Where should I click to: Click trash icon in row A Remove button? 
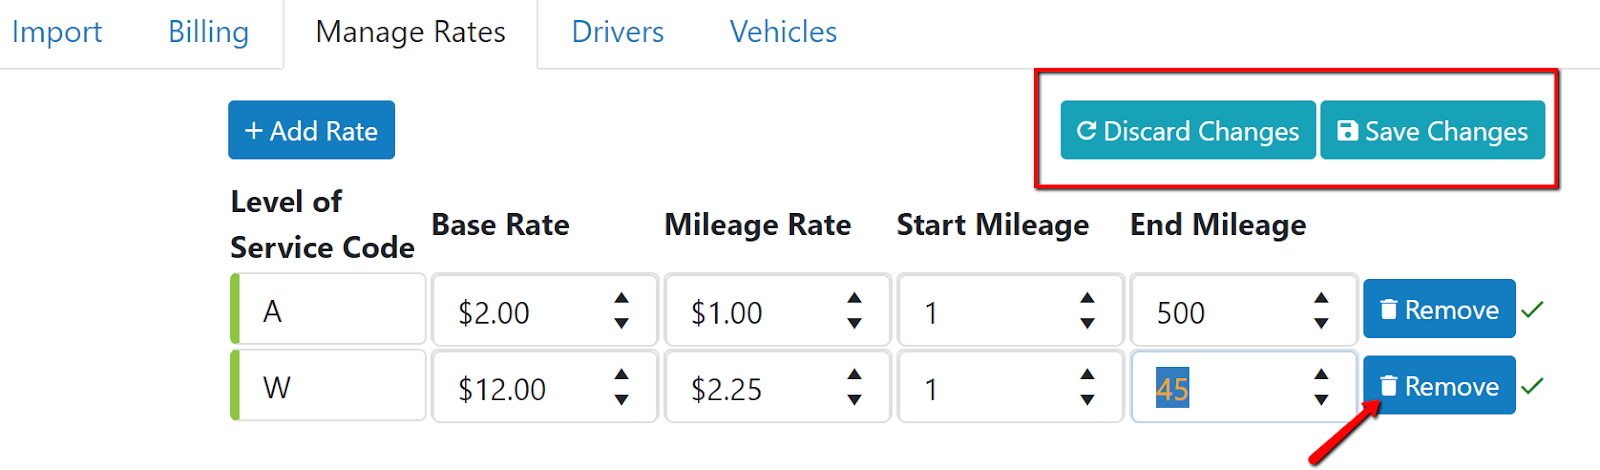coord(1388,310)
